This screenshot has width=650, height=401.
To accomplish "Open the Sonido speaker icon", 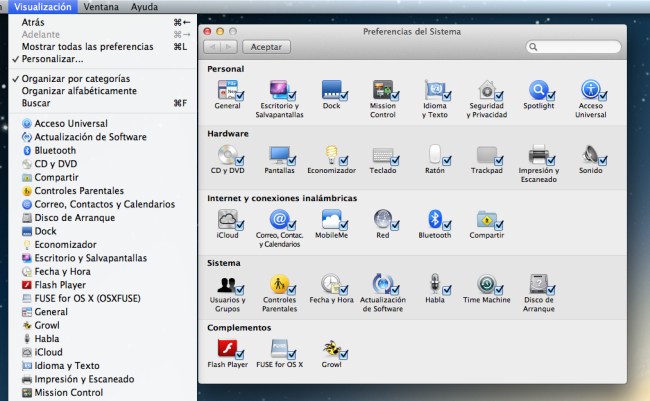I will click(591, 155).
